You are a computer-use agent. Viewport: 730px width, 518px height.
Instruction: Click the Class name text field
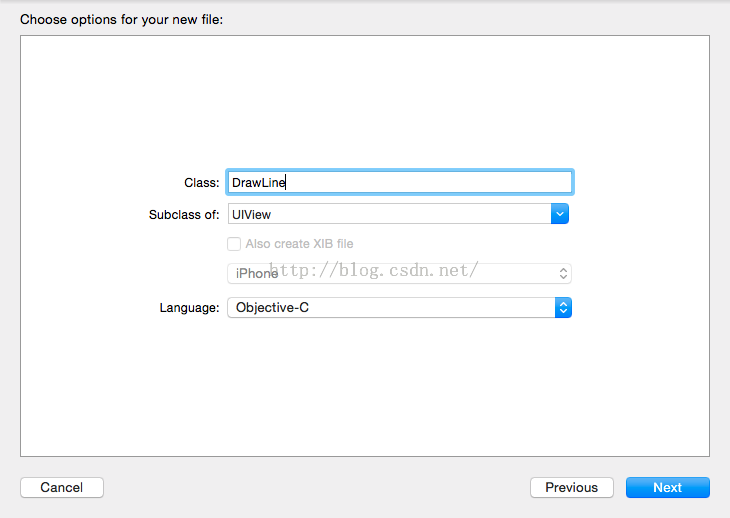400,182
